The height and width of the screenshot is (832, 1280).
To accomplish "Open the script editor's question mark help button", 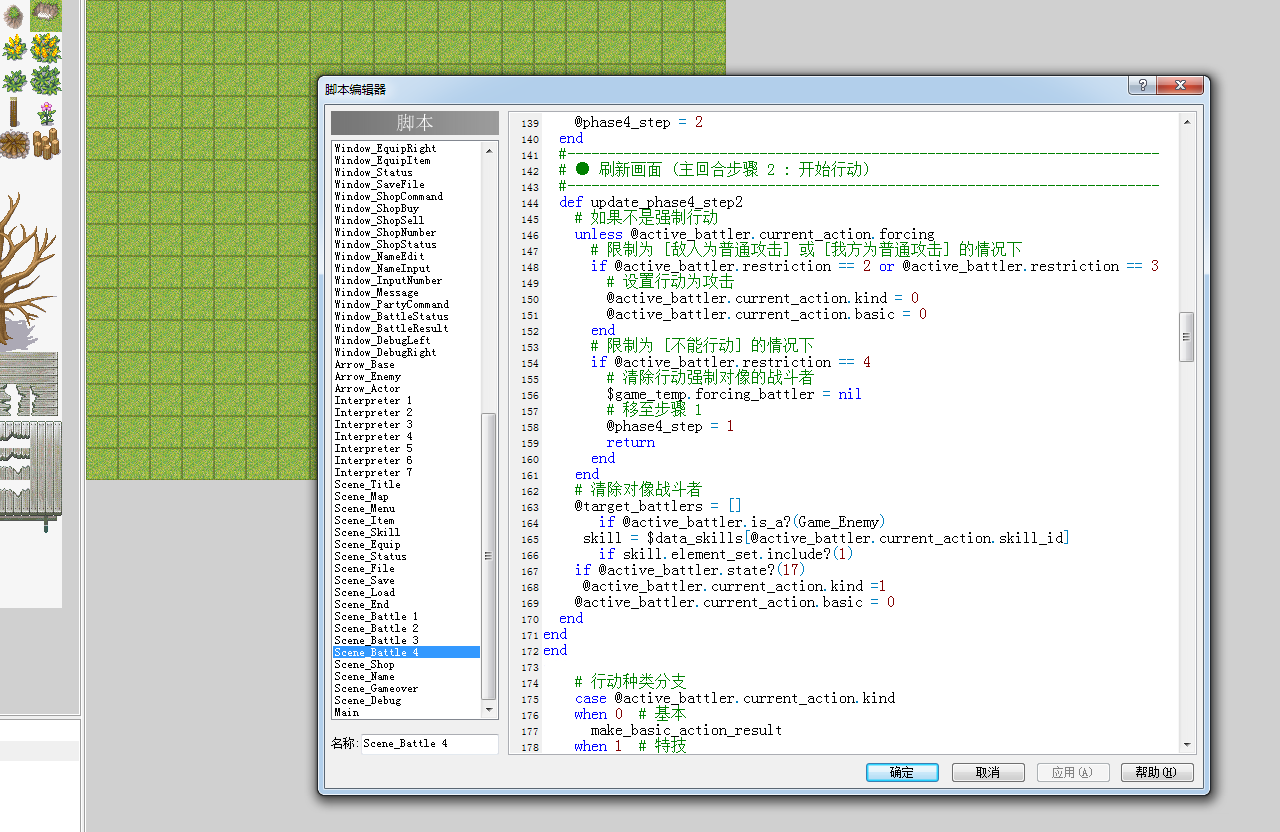I will pos(1143,86).
